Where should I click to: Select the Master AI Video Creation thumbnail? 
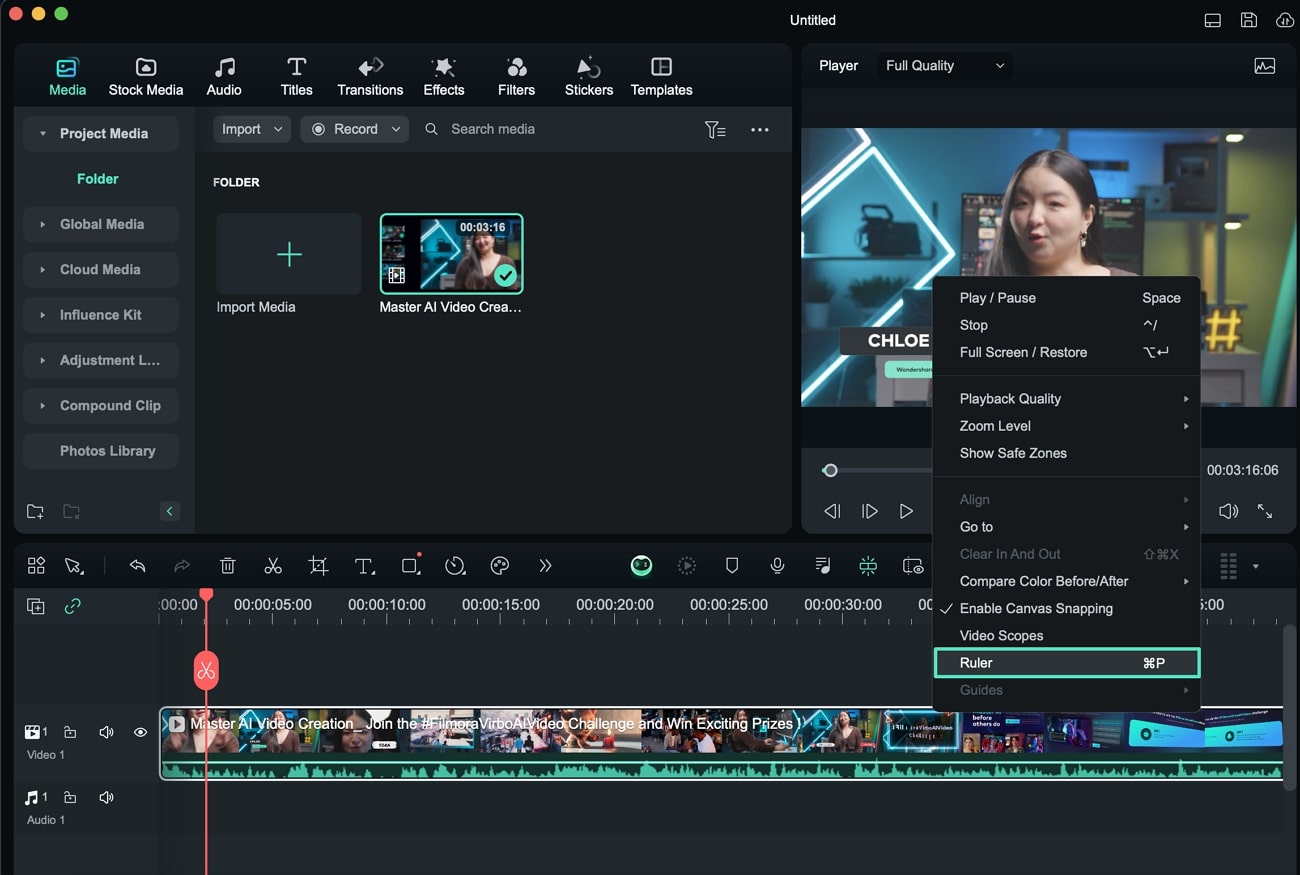coord(451,254)
